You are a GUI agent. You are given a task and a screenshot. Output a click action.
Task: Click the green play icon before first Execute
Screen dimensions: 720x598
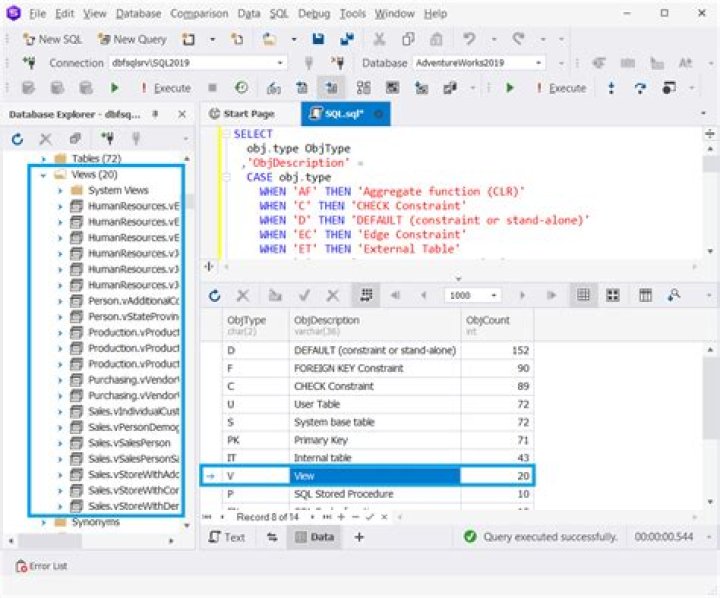pos(114,88)
